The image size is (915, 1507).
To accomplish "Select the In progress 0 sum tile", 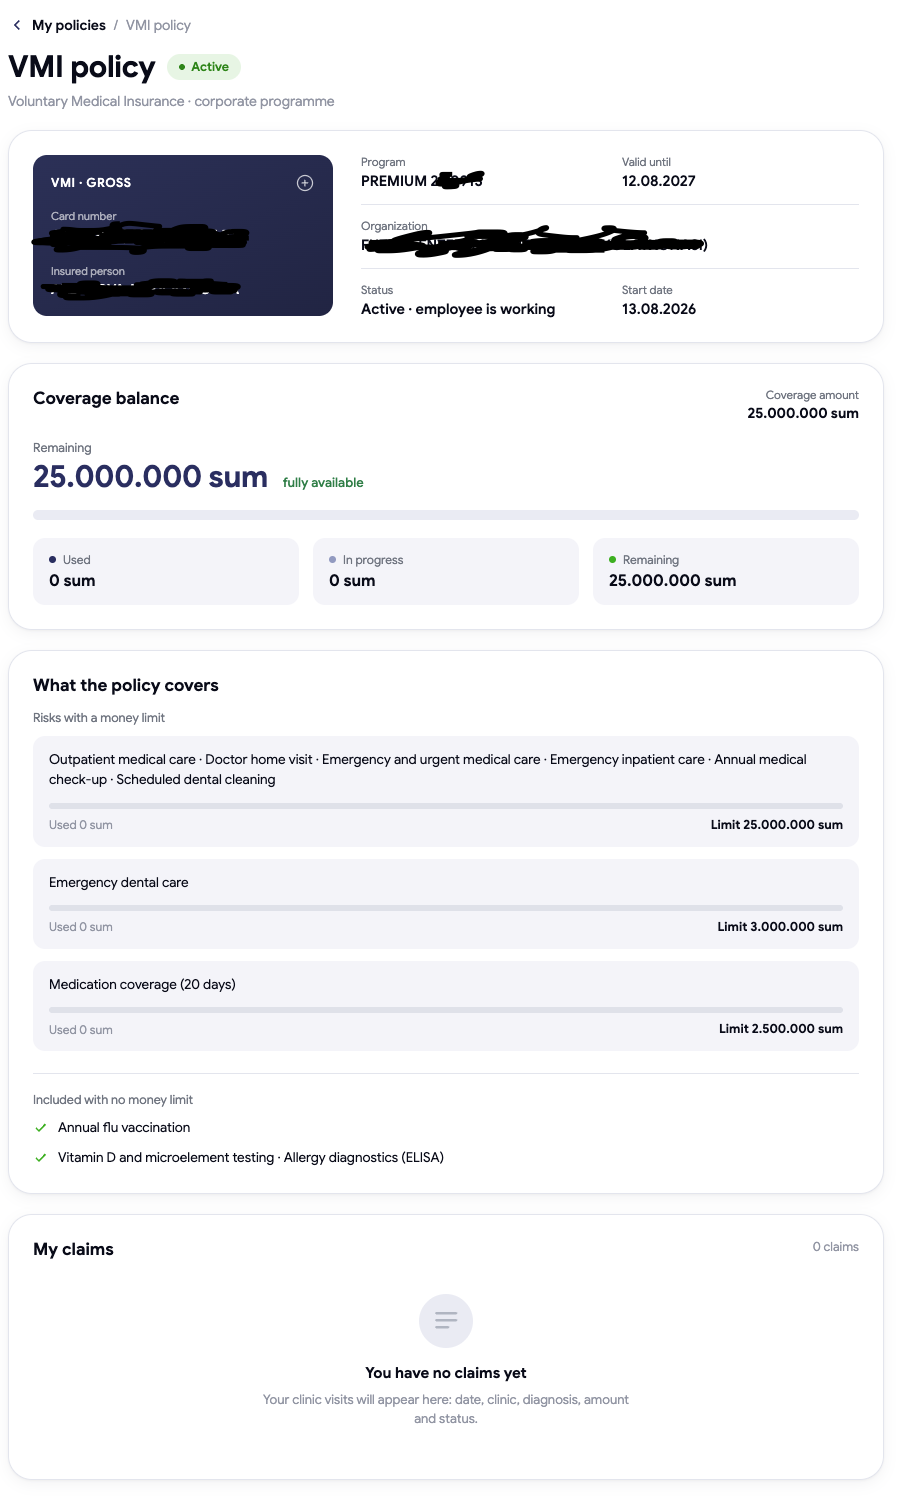I will point(446,571).
